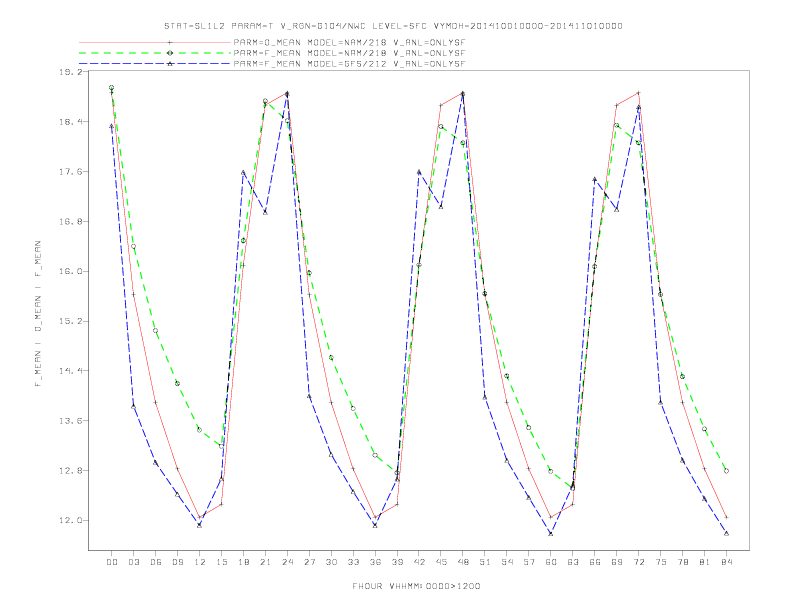Image resolution: width=792 pixels, height=612 pixels.
Task: Click y-axis tick label 16.8
Action: coord(70,222)
